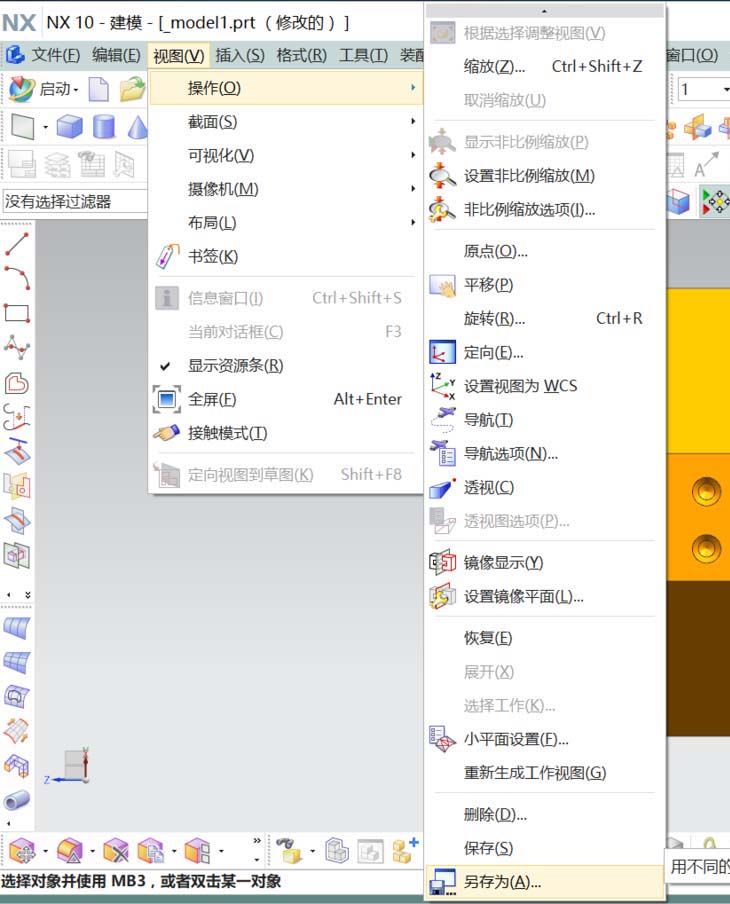This screenshot has width=730, height=904.
Task: Select the block (cube) feature tool
Action: click(x=69, y=127)
